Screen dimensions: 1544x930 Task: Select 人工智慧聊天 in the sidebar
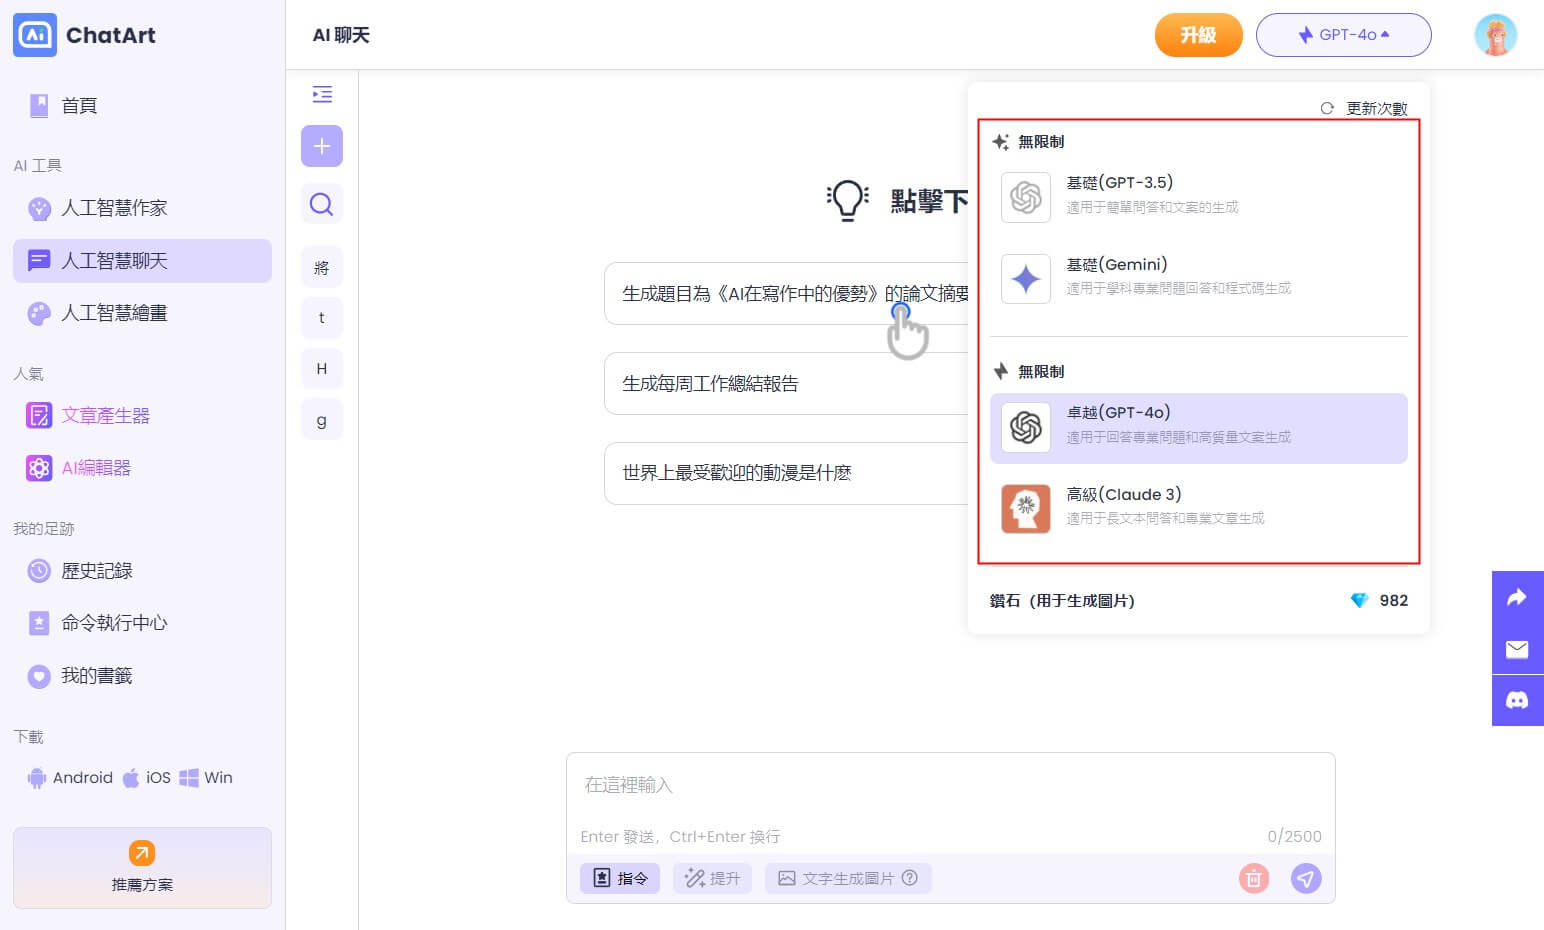click(142, 261)
